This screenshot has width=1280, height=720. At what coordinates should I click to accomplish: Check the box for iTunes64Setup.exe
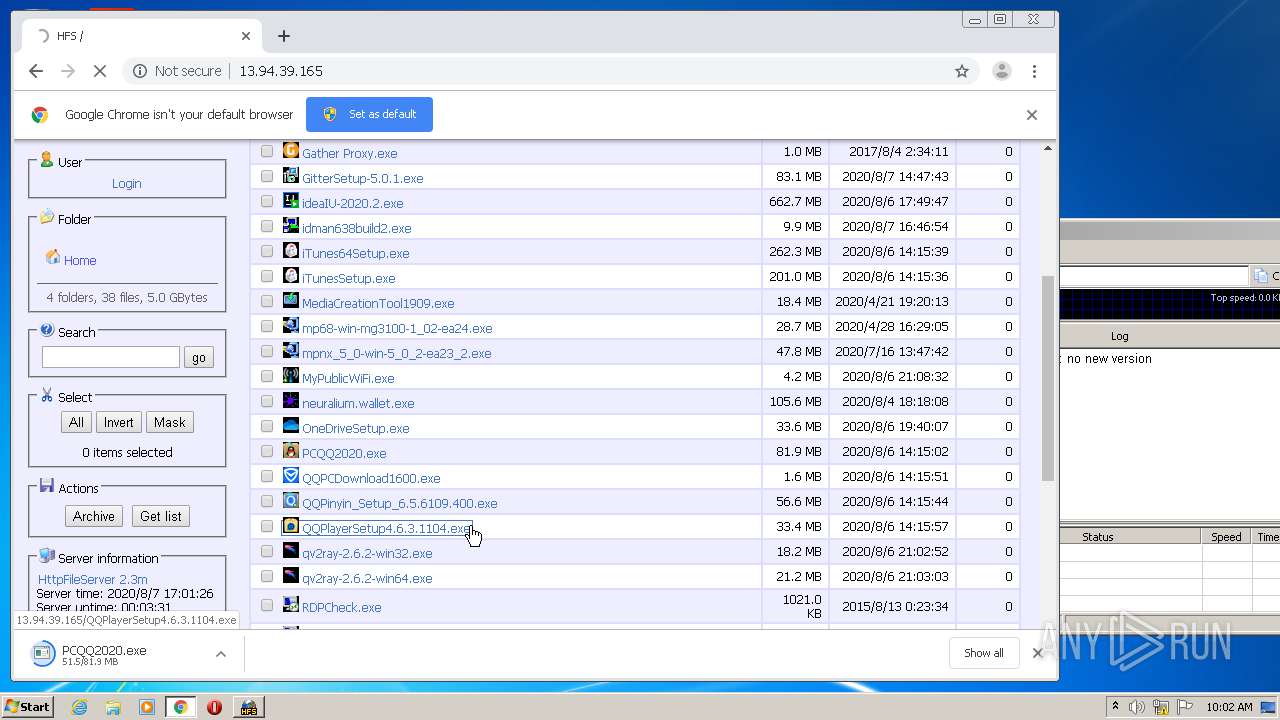(267, 252)
